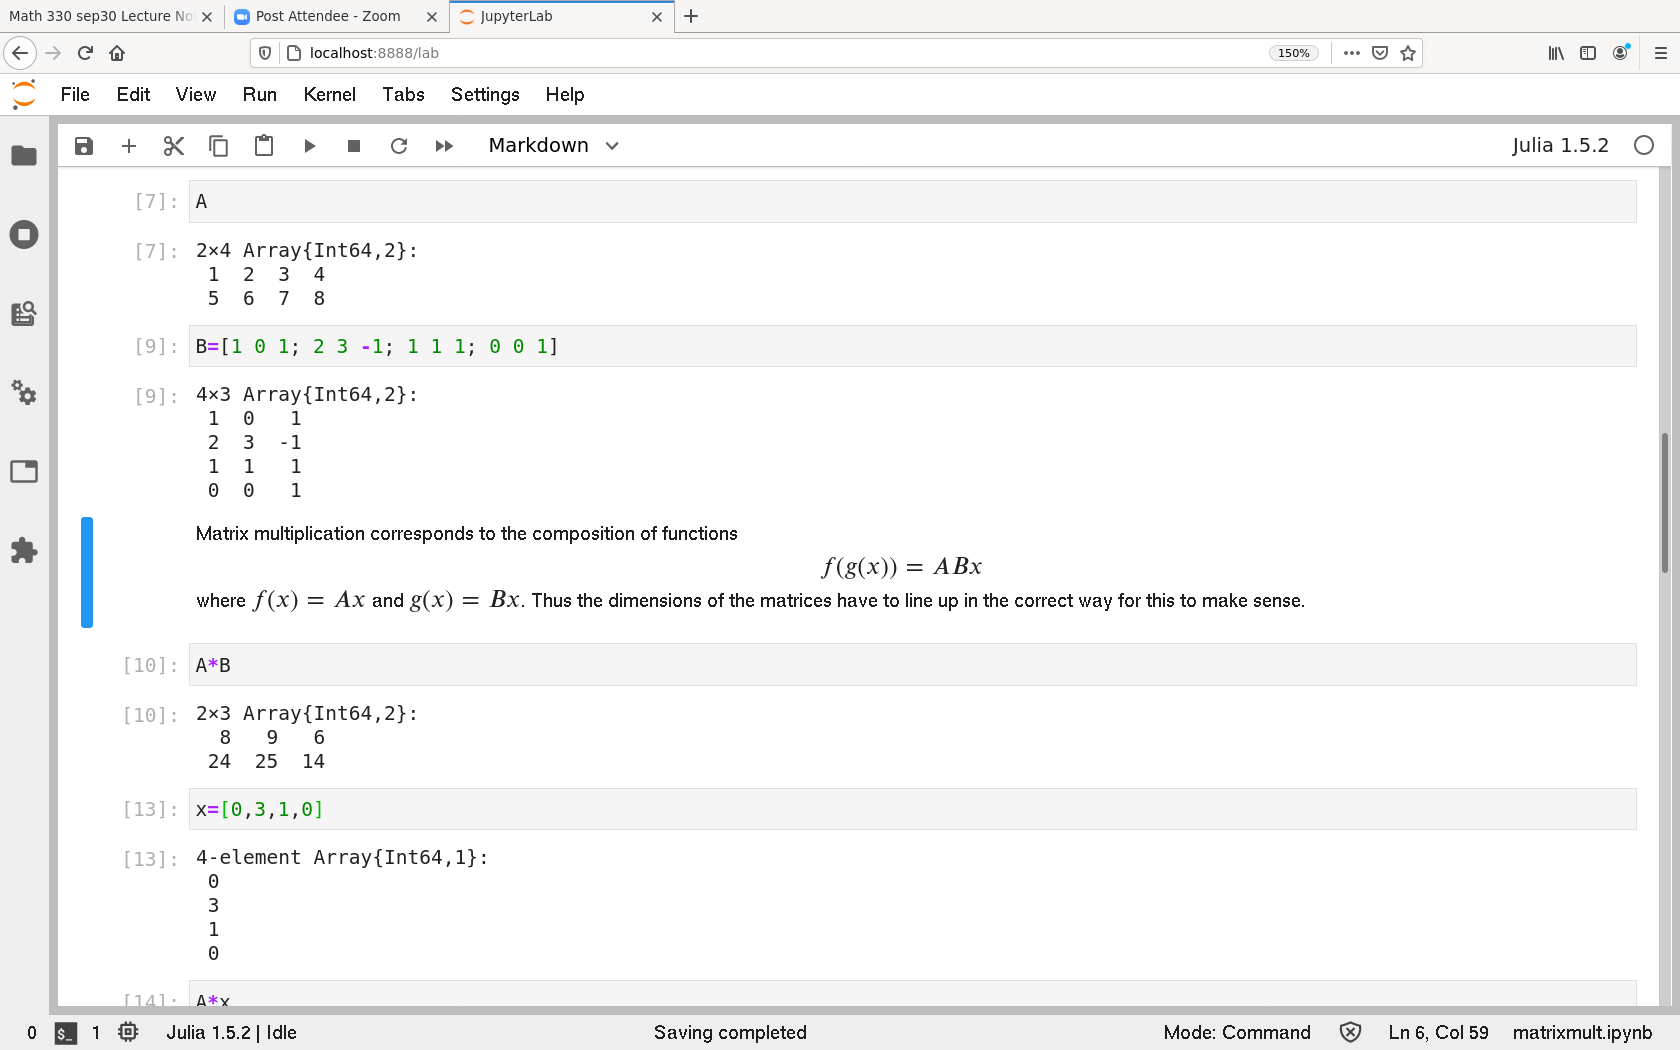Paste cells from clipboard icon
Viewport: 1680px width, 1050px height.
264,146
